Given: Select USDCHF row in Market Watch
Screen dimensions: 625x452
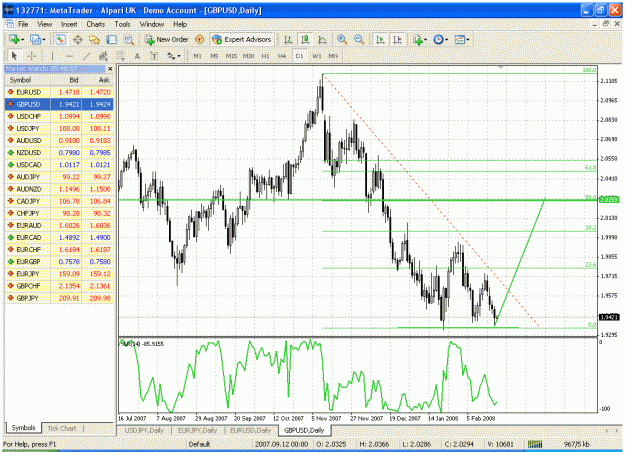Looking at the screenshot, I should pos(59,116).
